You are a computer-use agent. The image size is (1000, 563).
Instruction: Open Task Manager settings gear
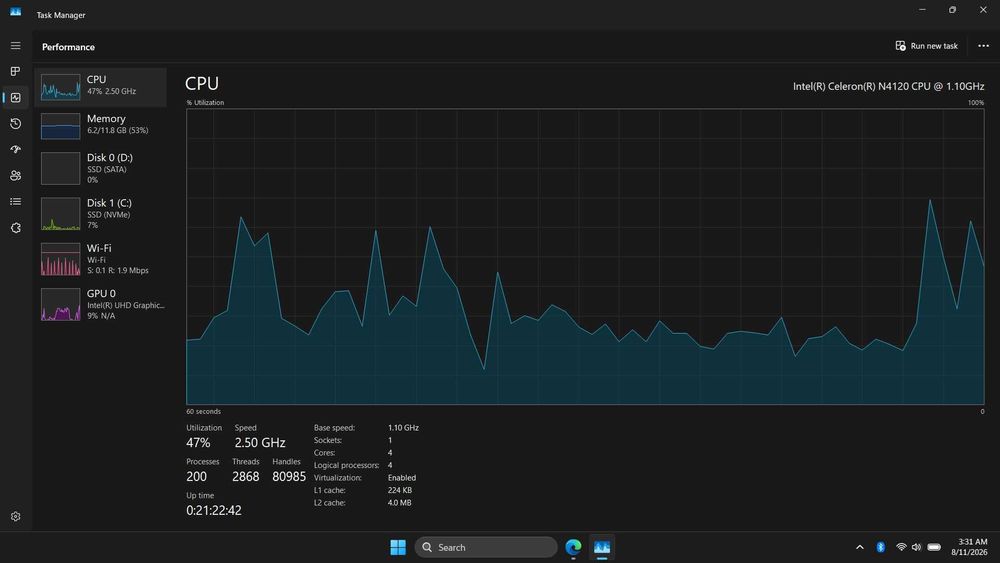point(15,516)
